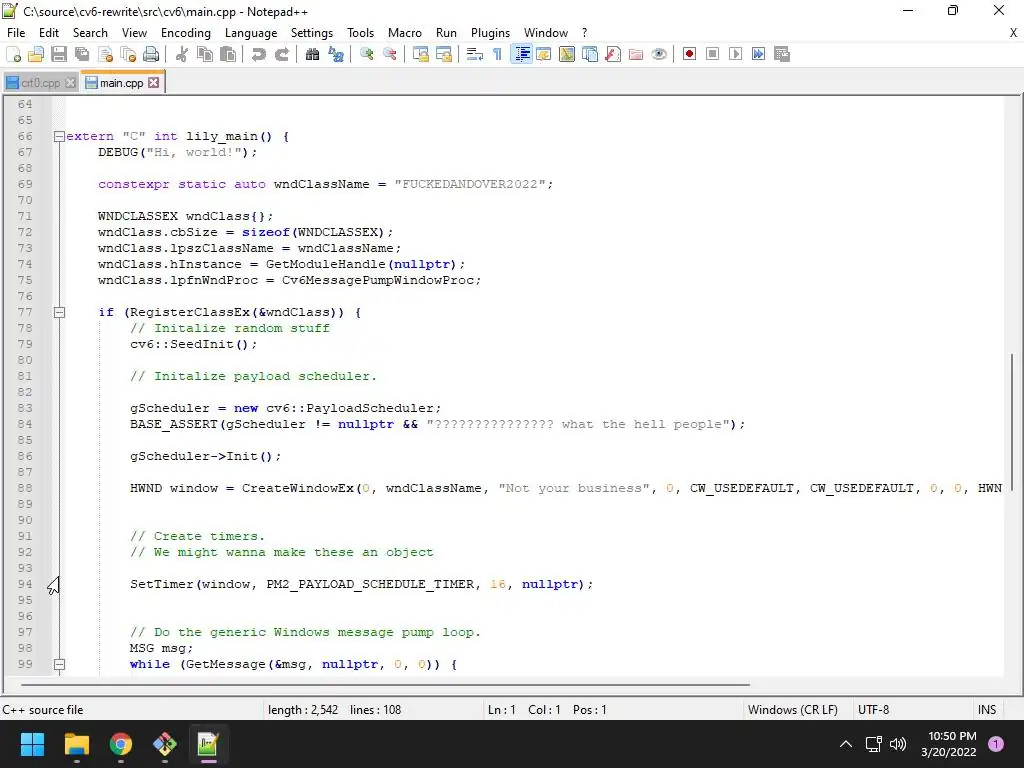
Task: Redo last edit via toolbar arrow
Action: pyautogui.click(x=281, y=54)
